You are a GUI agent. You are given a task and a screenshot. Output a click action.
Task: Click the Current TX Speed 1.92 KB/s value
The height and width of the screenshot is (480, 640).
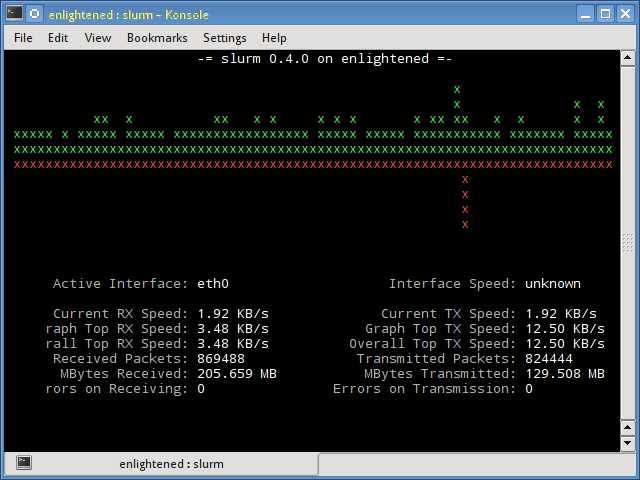tap(561, 314)
